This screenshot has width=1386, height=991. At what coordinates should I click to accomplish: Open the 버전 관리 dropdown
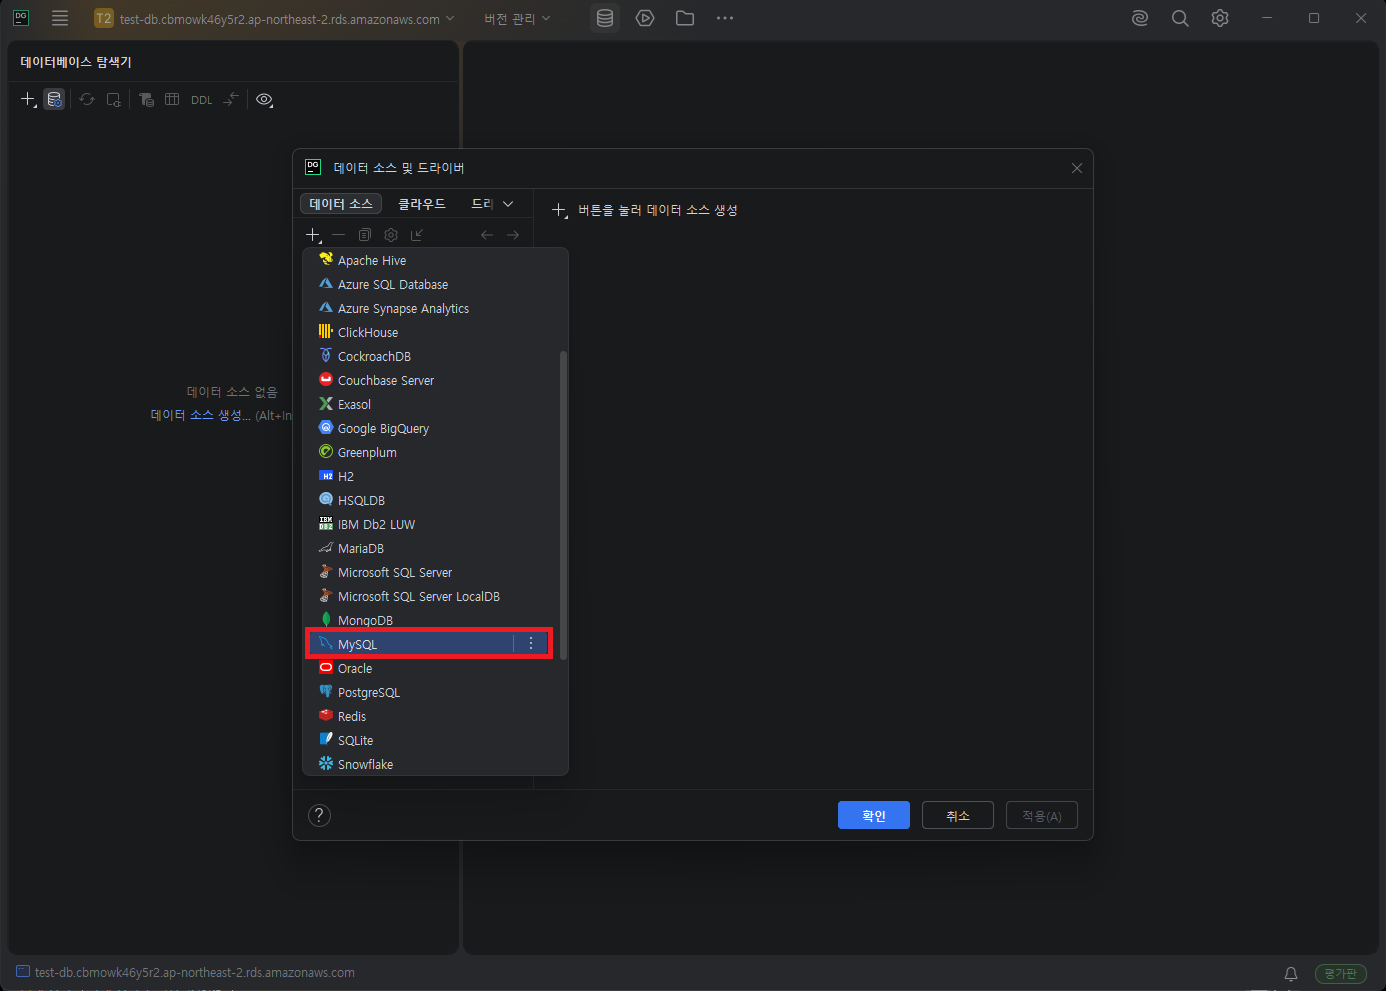(x=517, y=19)
